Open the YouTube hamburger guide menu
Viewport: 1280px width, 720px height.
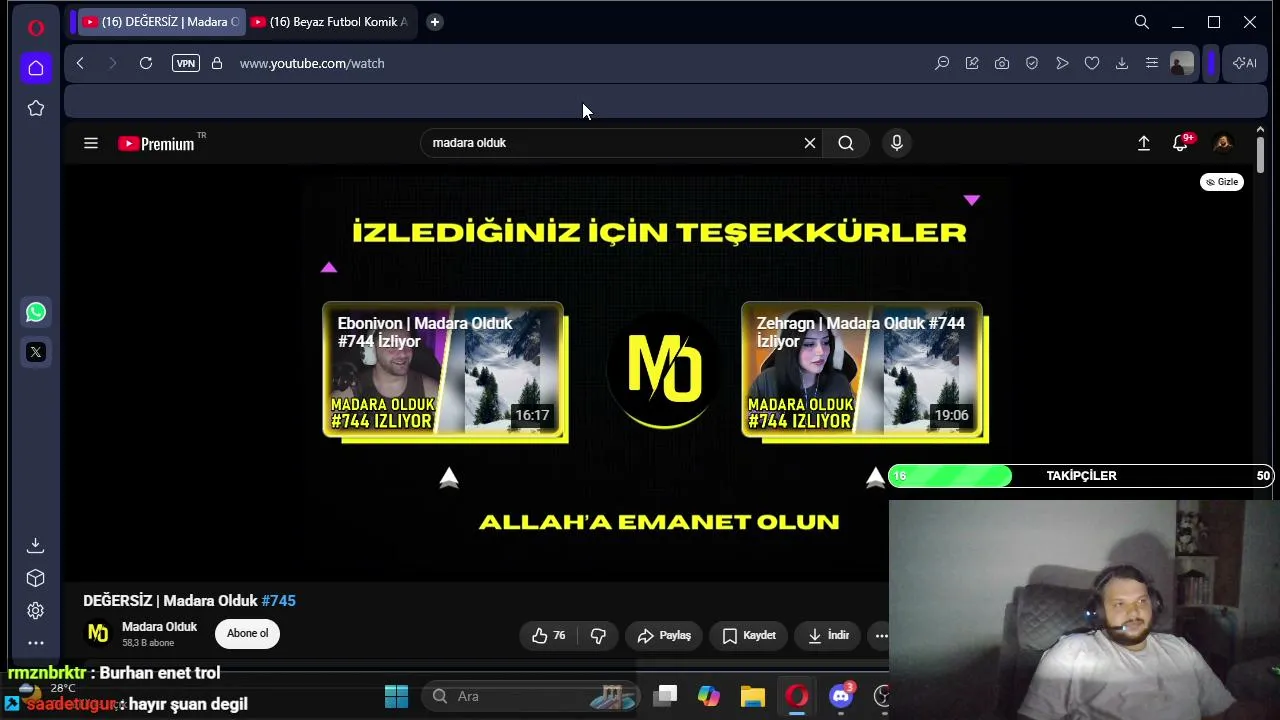91,143
